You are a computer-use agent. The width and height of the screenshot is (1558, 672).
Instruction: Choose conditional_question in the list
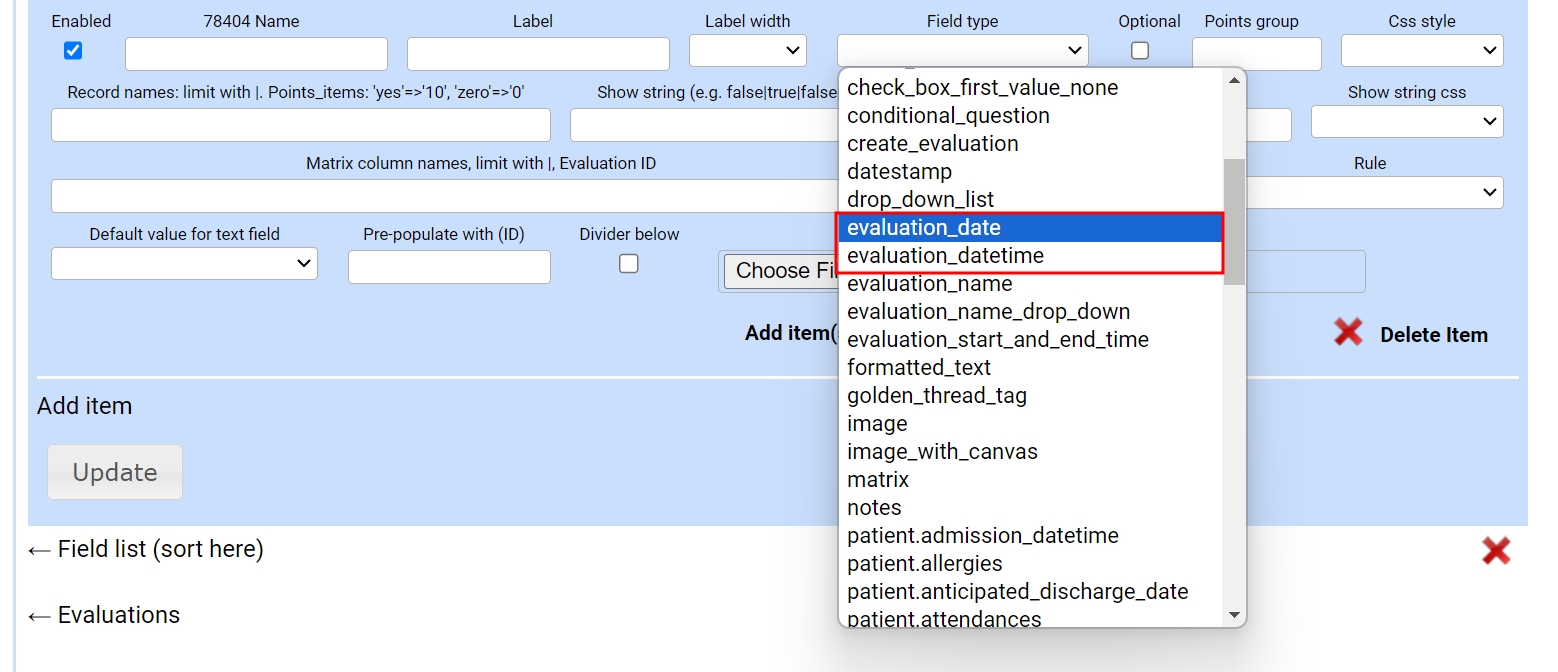pyautogui.click(x=948, y=116)
